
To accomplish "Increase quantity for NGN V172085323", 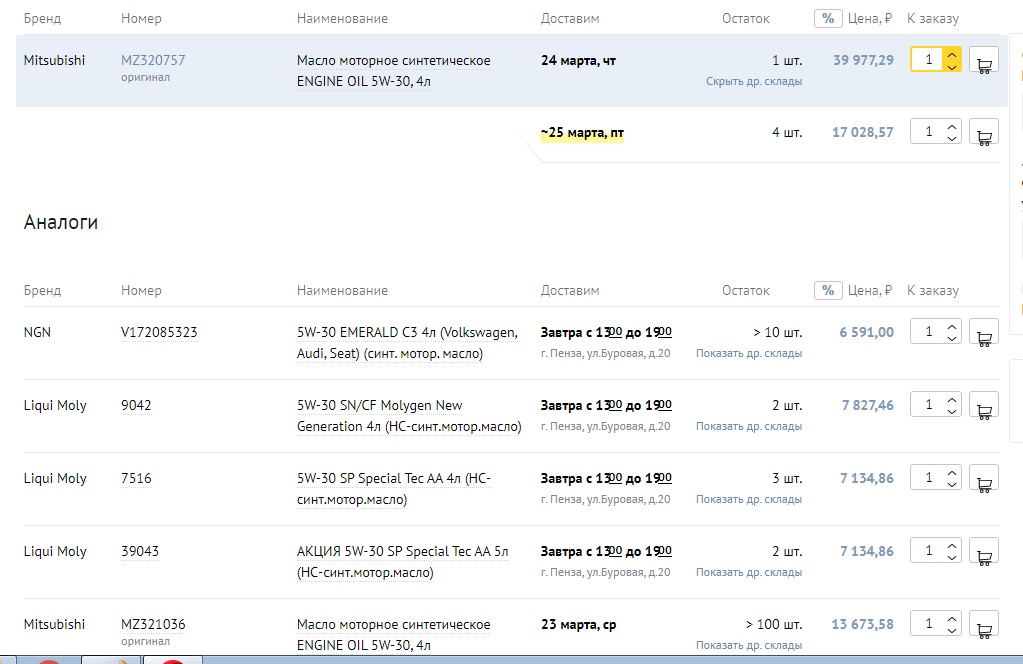I will [952, 326].
